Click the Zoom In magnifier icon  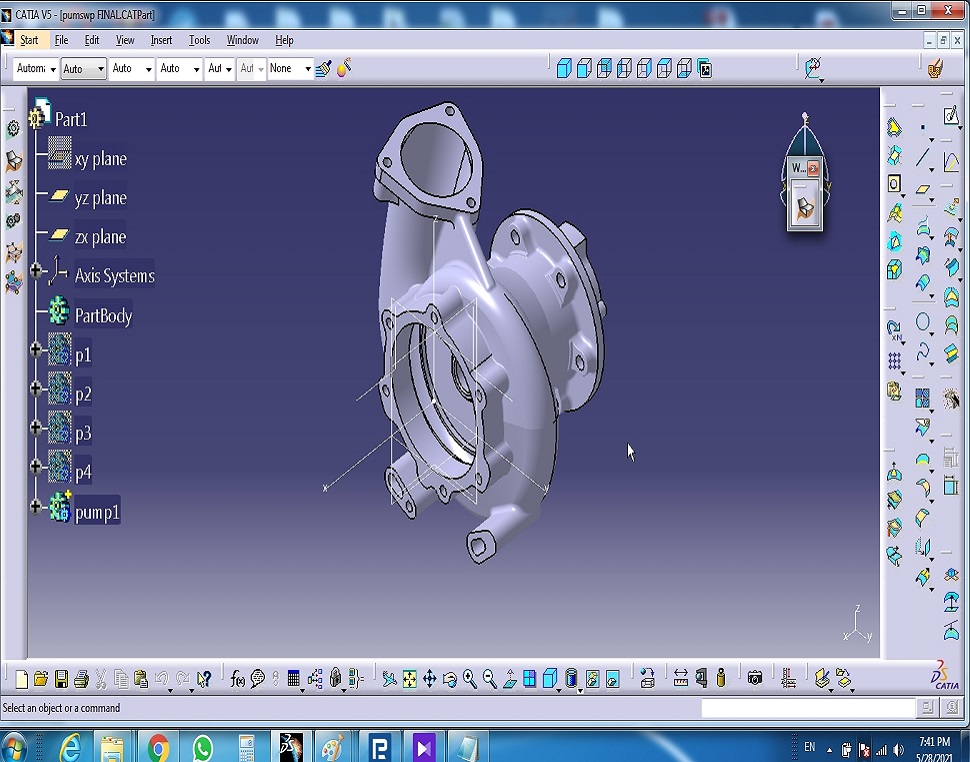[x=470, y=679]
